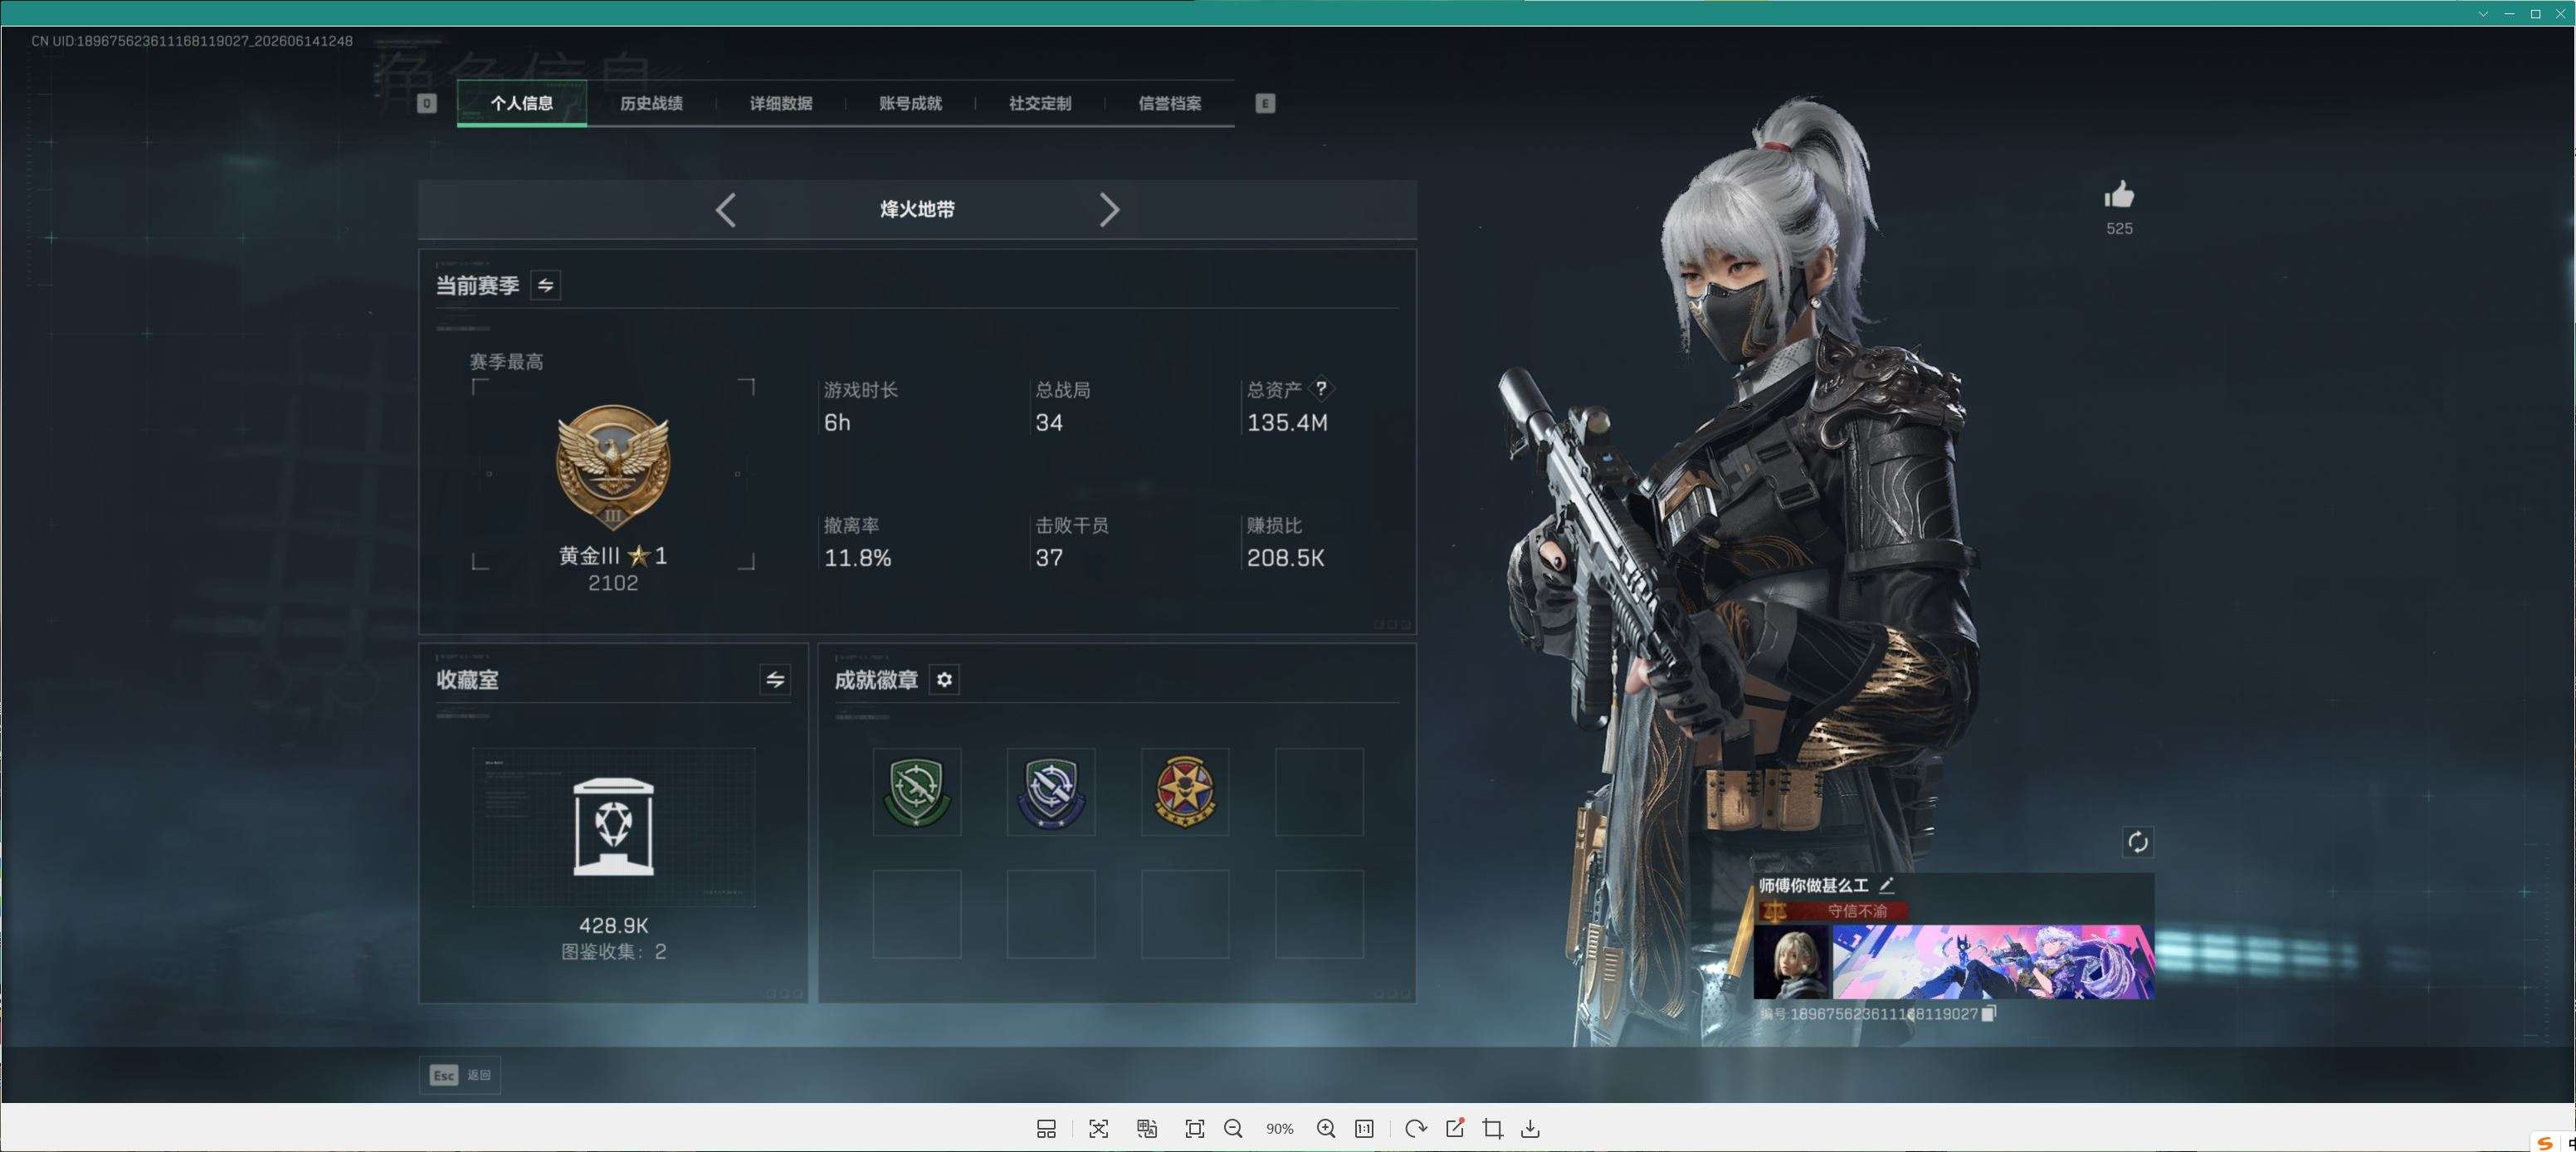Toggle the collection room swap button
2576x1152 pixels.
click(775, 680)
